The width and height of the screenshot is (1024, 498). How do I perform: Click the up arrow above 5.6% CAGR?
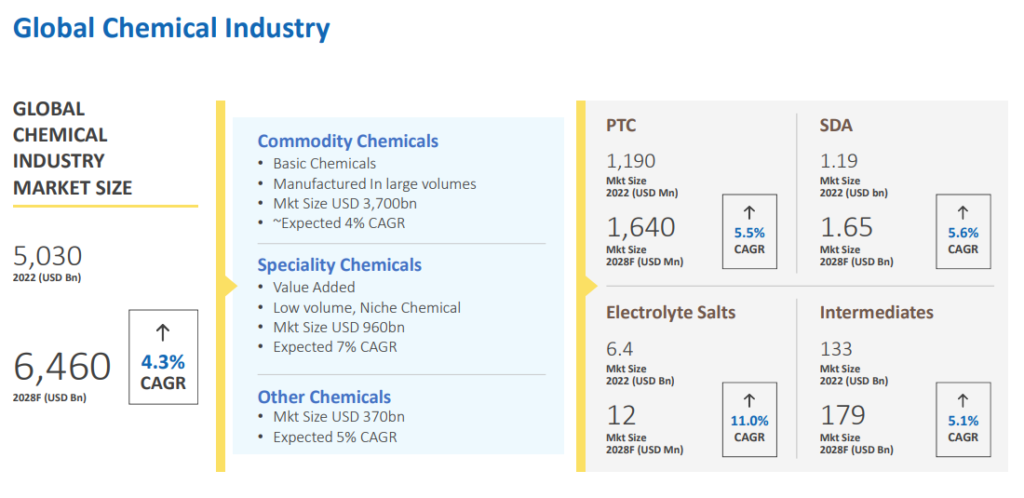coord(963,212)
